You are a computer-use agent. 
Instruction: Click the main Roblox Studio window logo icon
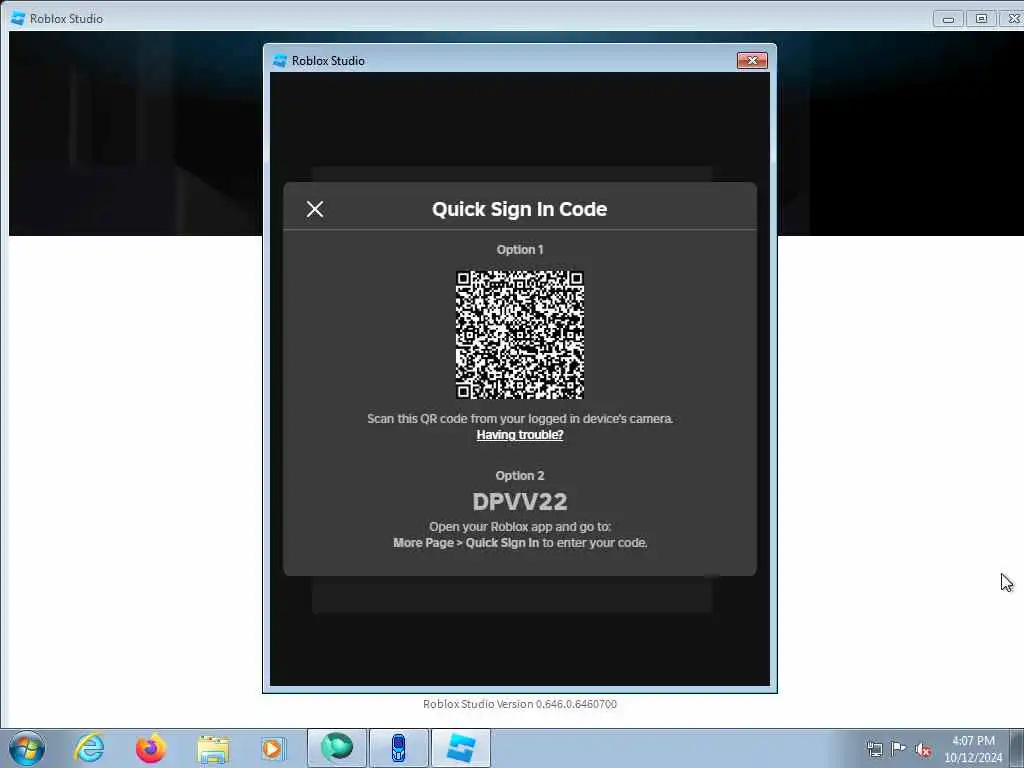click(18, 18)
